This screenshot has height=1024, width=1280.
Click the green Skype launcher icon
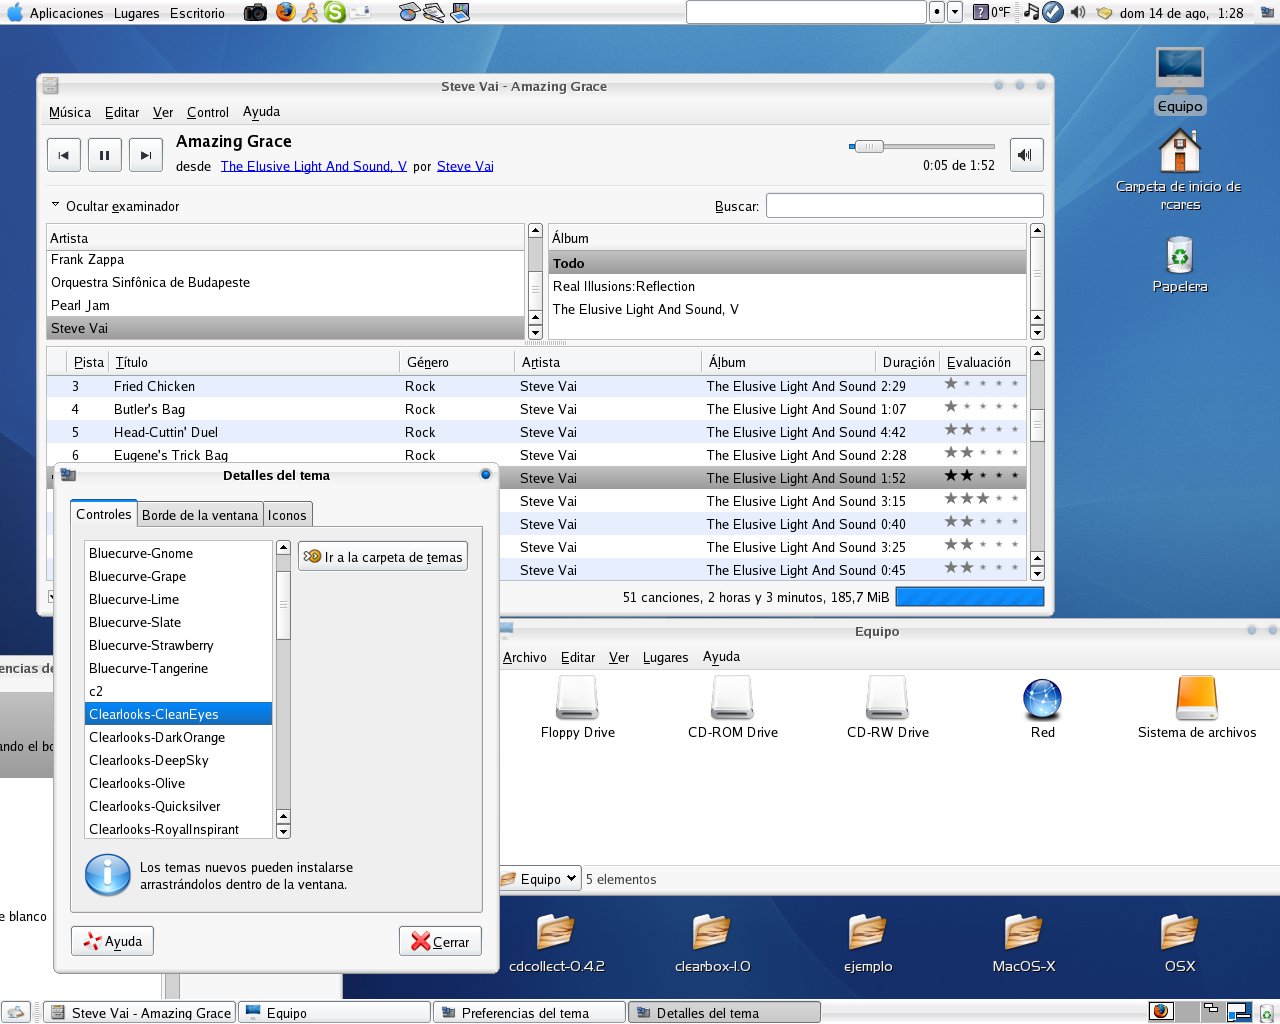[x=335, y=12]
